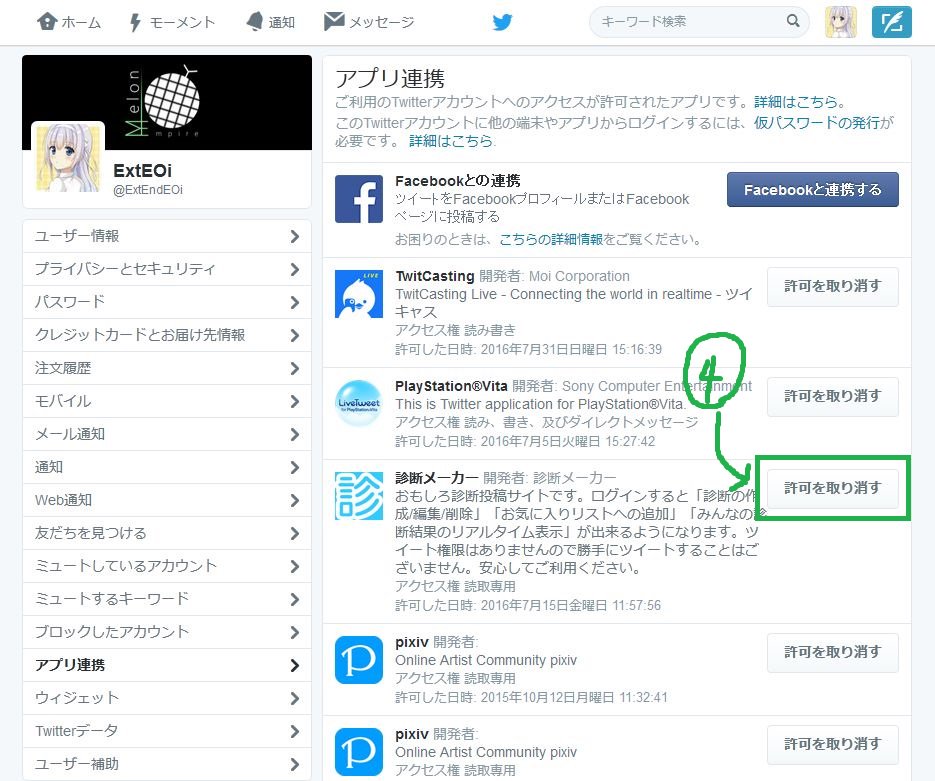Click the Melon empire header banner
The width and height of the screenshot is (935, 781).
click(x=167, y=102)
